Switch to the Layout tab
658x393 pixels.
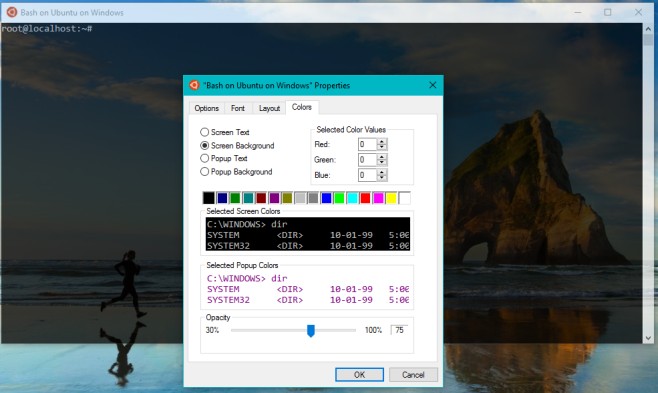coord(269,108)
